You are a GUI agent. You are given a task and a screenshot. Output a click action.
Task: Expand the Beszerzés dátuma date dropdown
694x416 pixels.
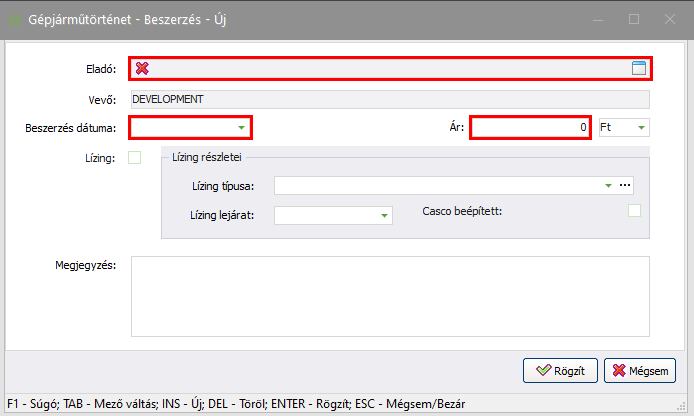(x=241, y=128)
